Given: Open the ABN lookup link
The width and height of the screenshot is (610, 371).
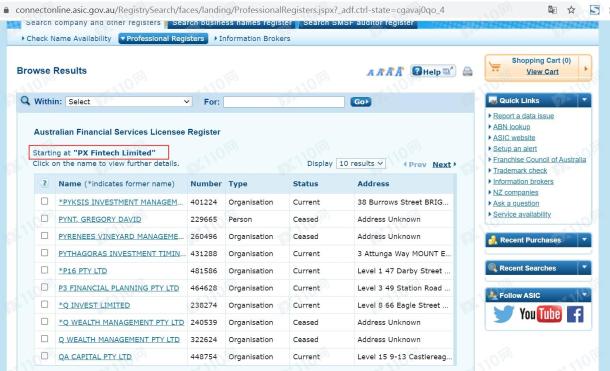Looking at the screenshot, I should (x=511, y=126).
